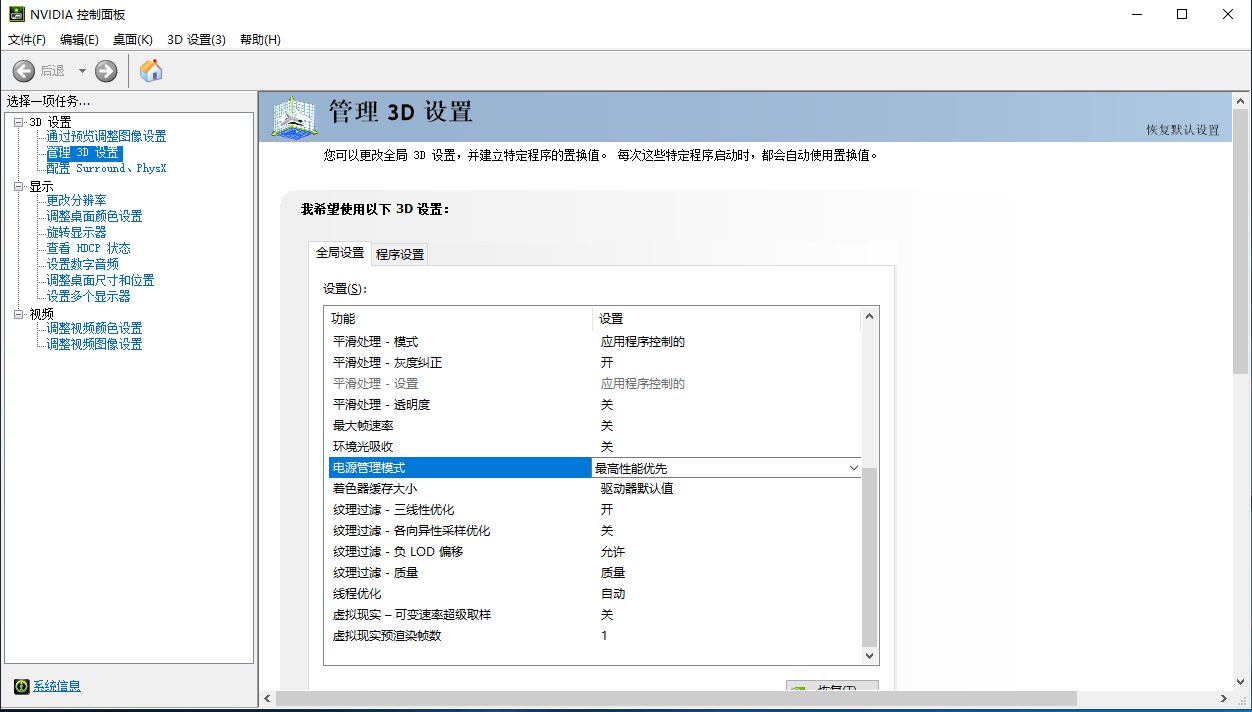1252x712 pixels.
Task: Click settings list scroll-down arrow
Action: point(869,656)
